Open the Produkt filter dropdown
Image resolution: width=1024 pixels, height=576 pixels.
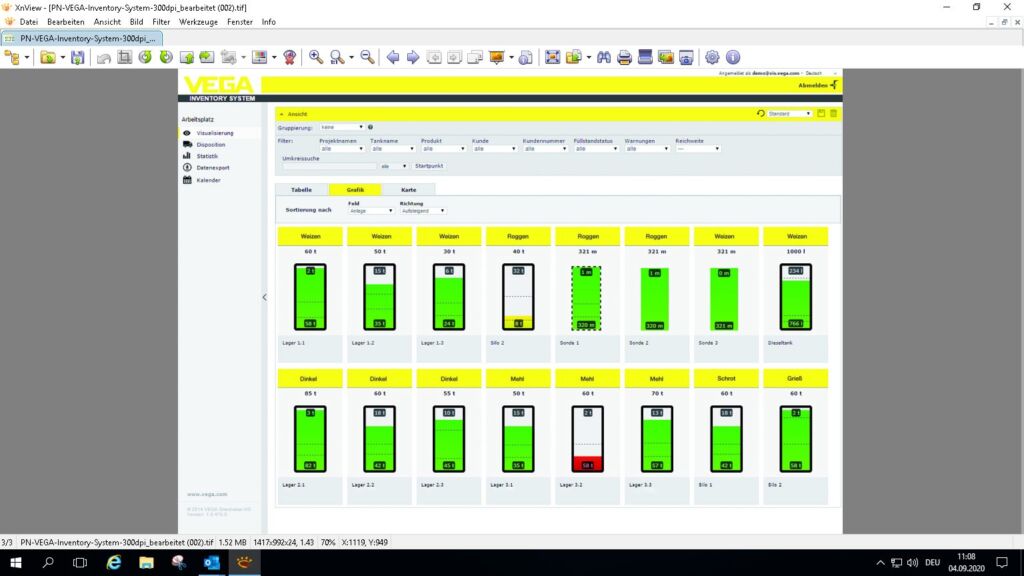(441, 149)
